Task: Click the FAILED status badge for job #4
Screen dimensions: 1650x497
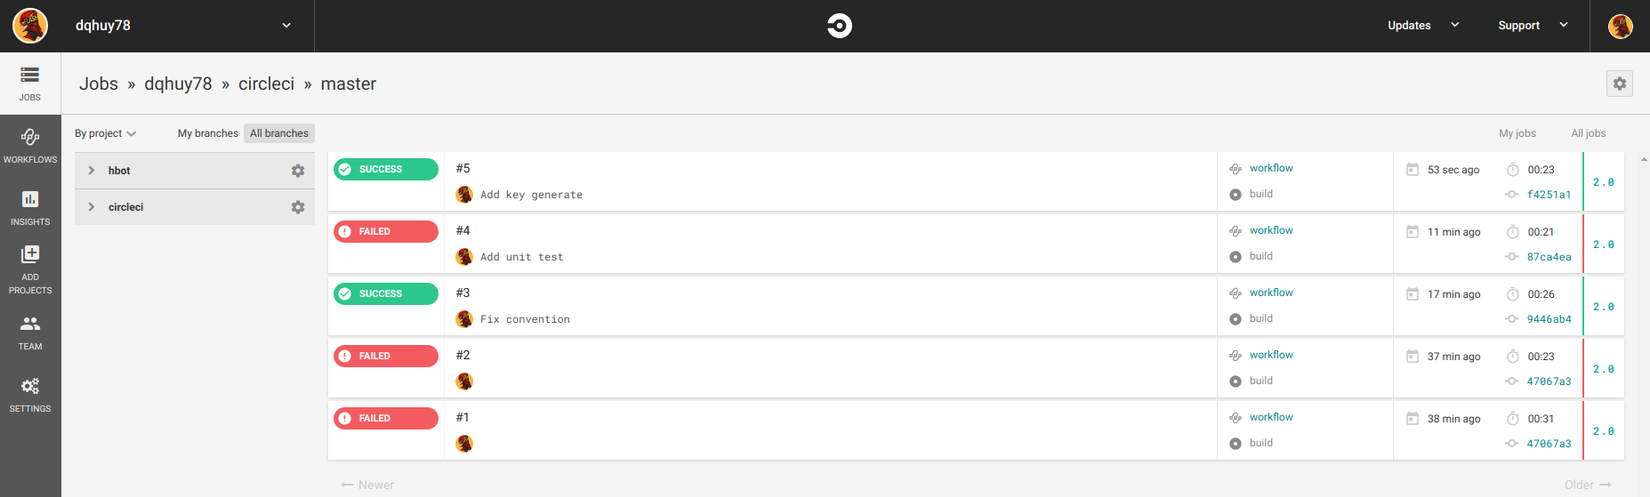Action: pyautogui.click(x=386, y=232)
